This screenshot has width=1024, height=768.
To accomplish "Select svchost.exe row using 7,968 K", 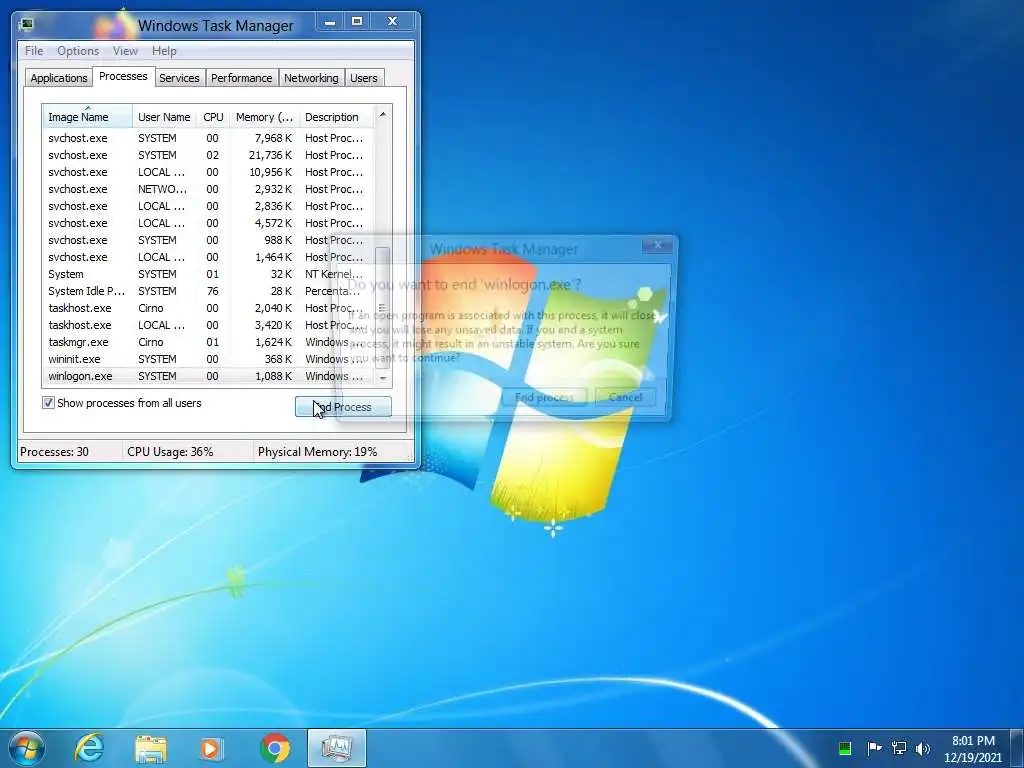I will pyautogui.click(x=208, y=138).
